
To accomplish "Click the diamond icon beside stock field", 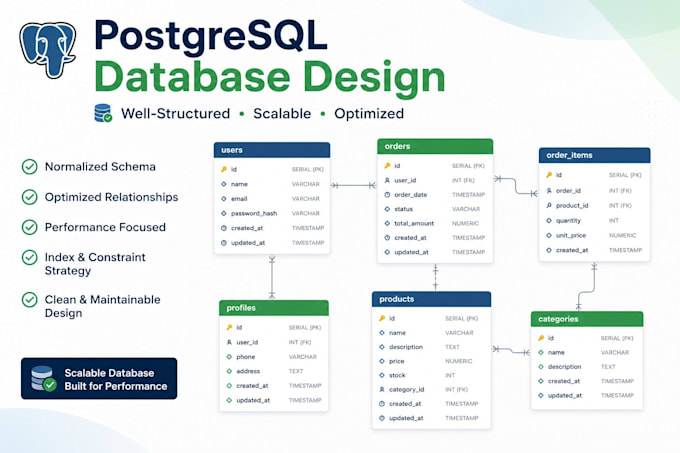I will coord(382,375).
